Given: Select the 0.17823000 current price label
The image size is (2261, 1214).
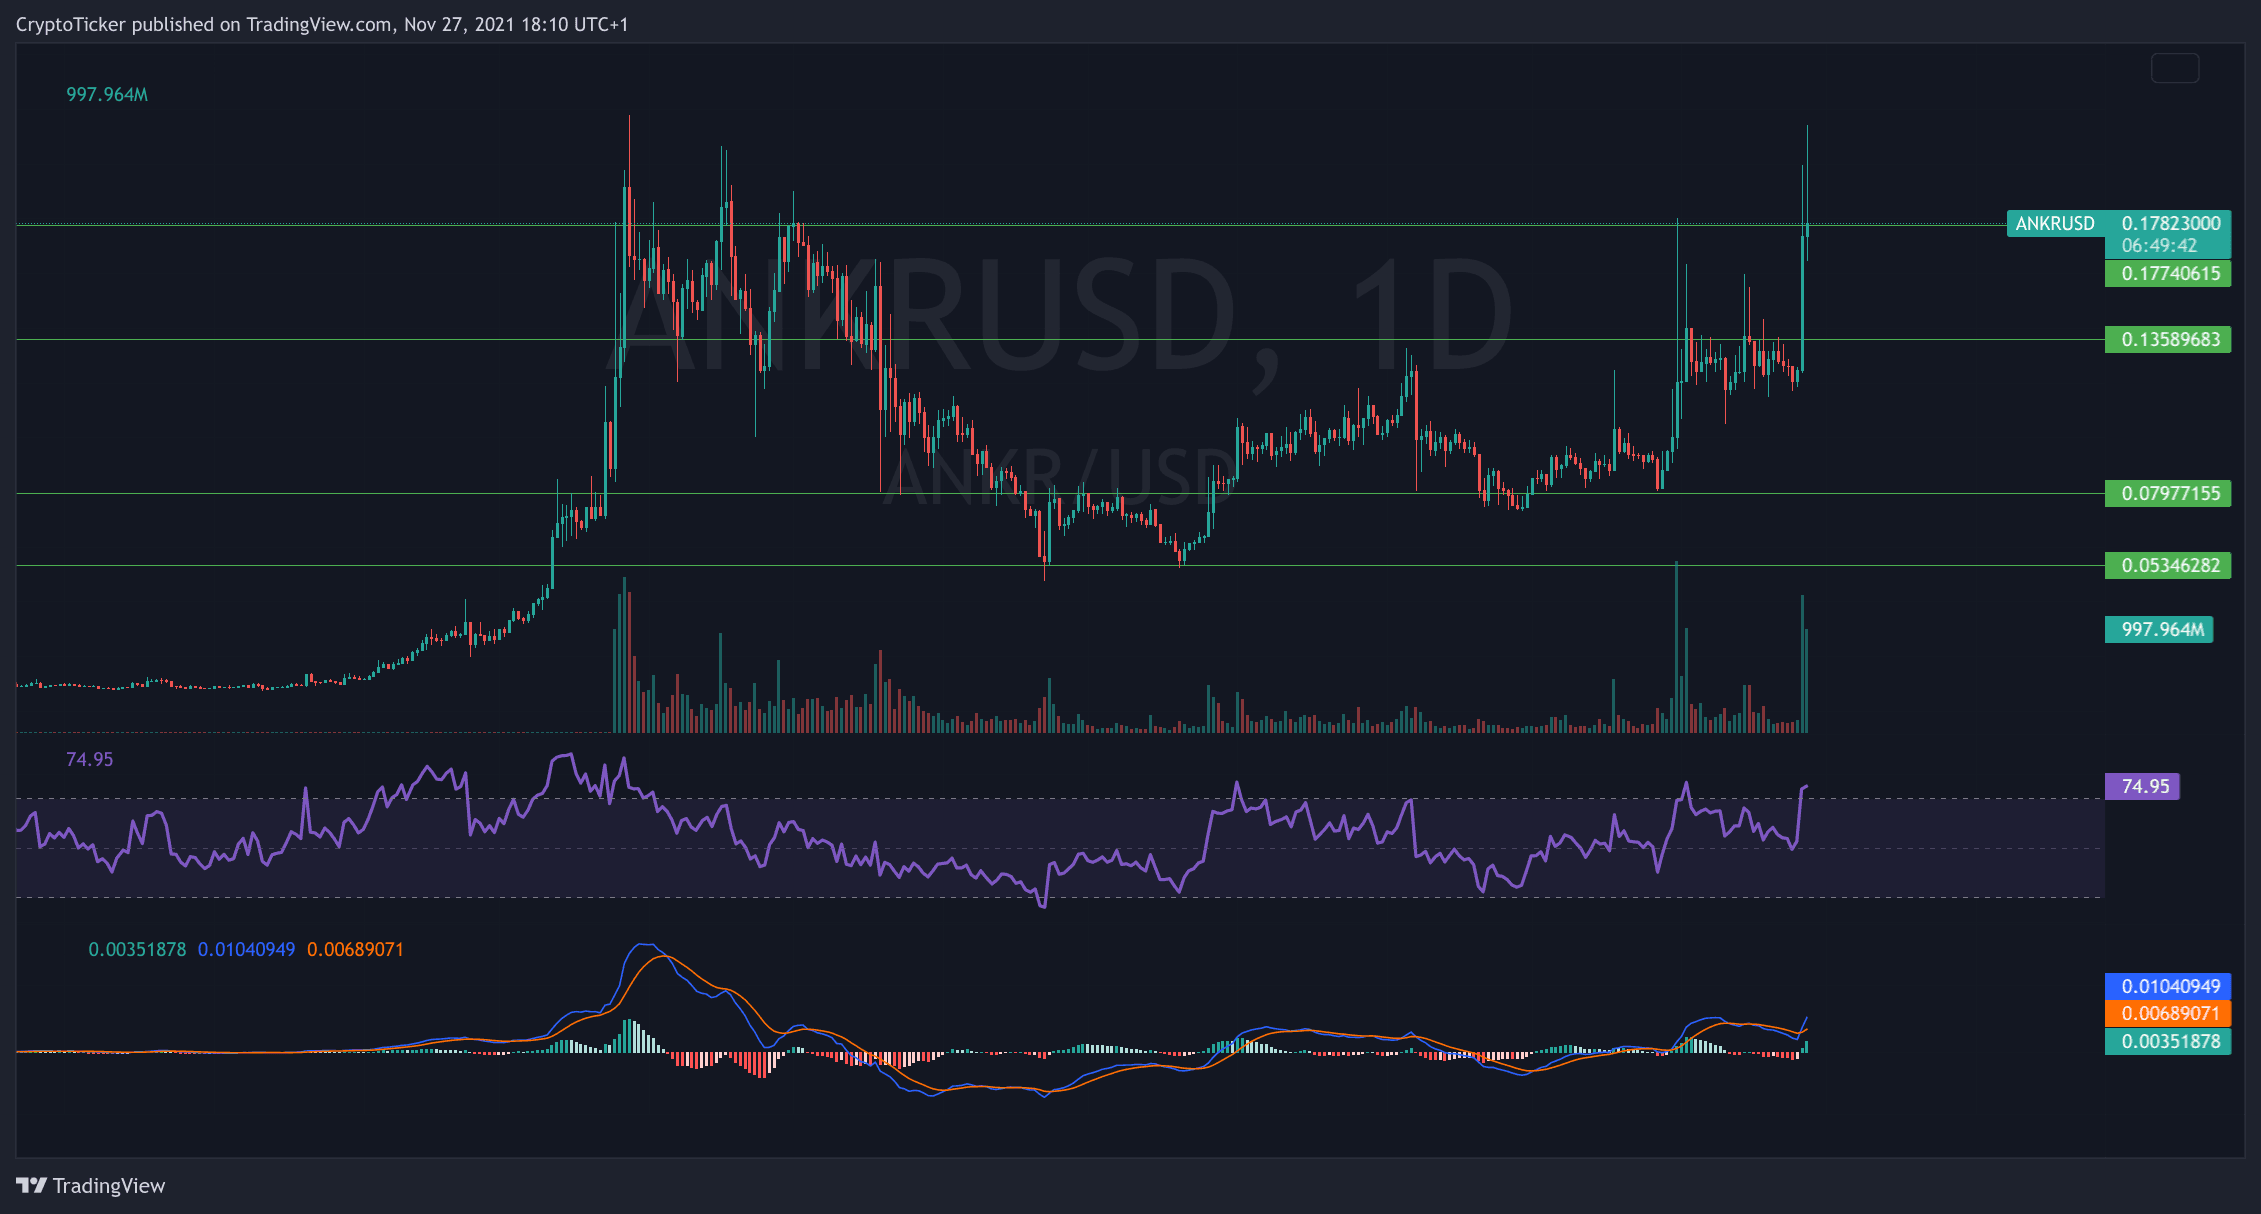Looking at the screenshot, I should coord(2171,224).
